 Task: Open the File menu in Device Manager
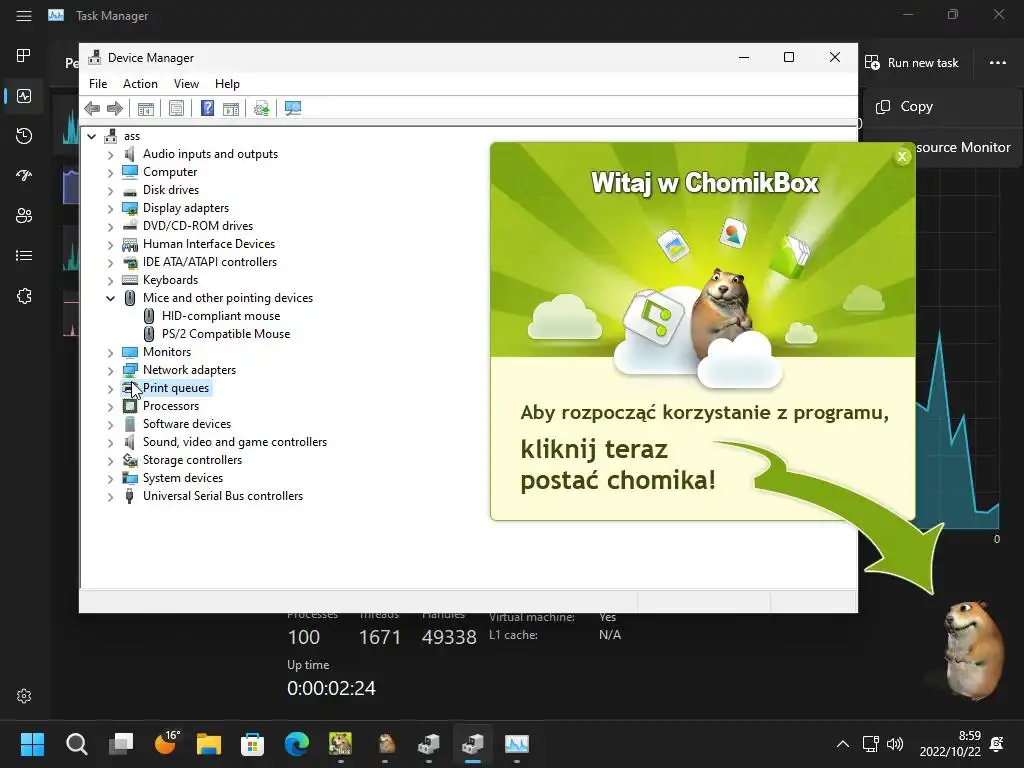point(98,84)
